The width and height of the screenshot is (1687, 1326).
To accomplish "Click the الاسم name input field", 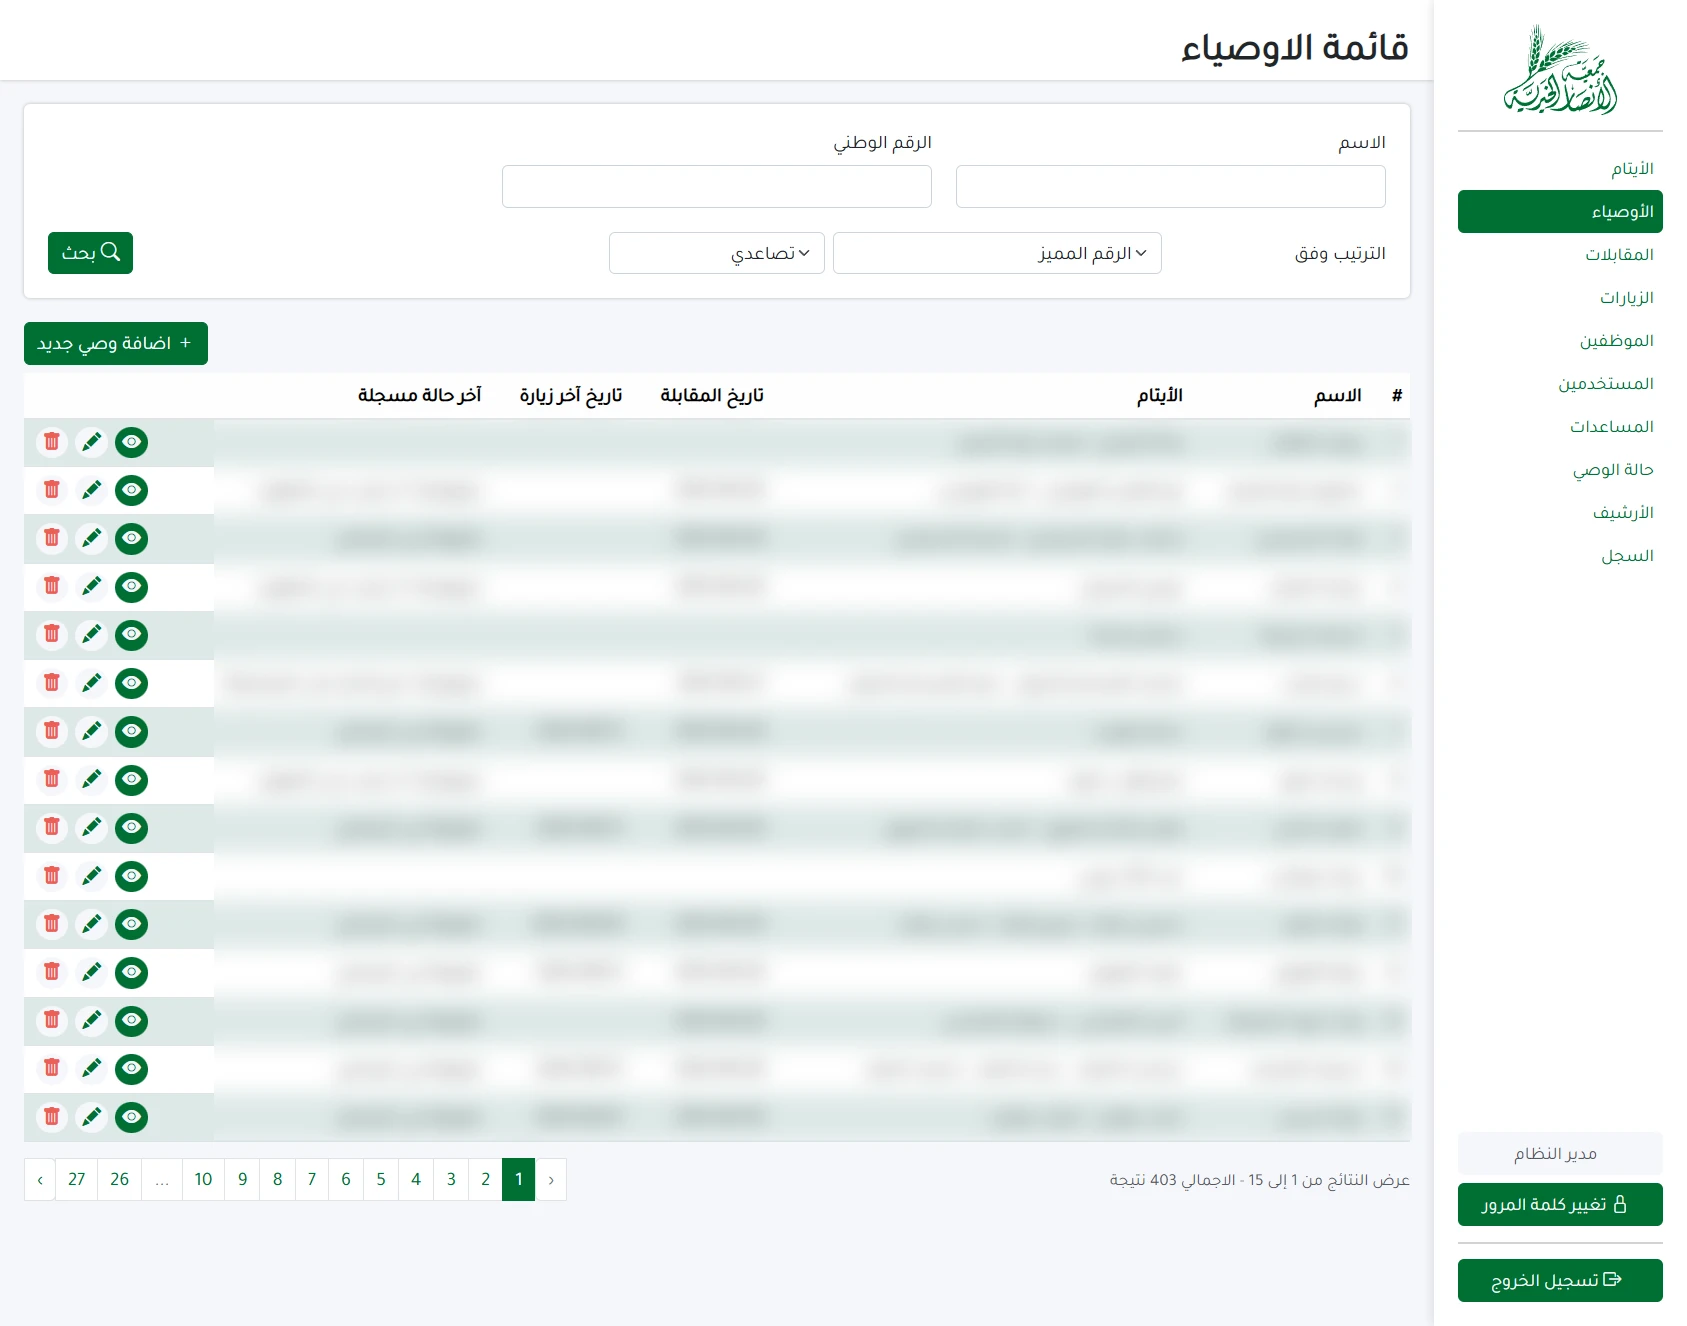I will point(1171,187).
